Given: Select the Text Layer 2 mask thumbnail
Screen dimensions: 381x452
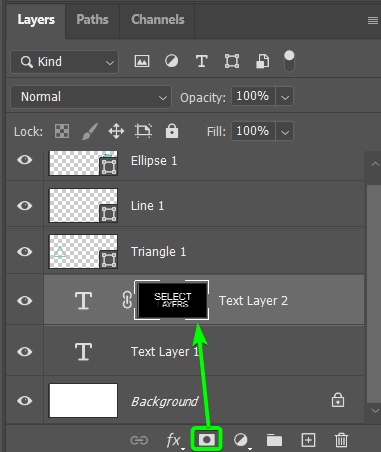Looking at the screenshot, I should pos(172,300).
